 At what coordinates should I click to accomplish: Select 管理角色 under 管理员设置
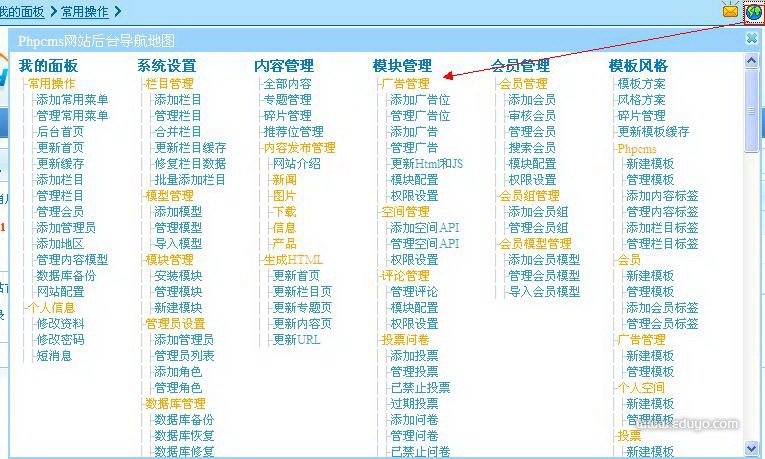[178, 388]
